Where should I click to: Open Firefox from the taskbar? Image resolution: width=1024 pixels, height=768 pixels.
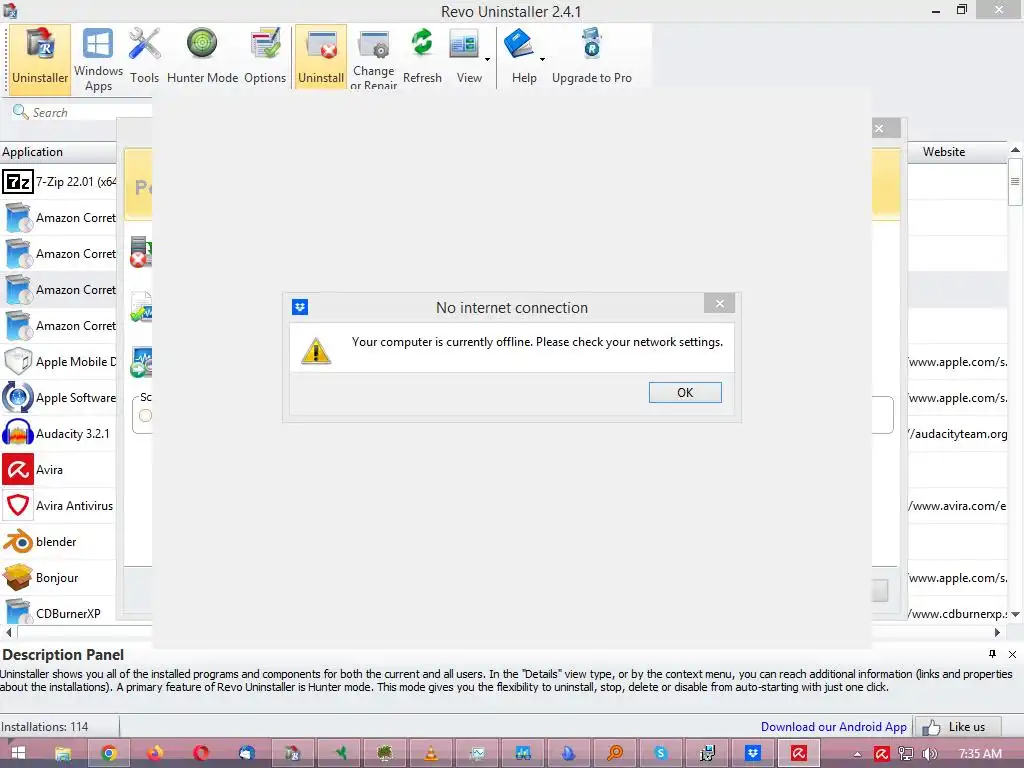155,753
